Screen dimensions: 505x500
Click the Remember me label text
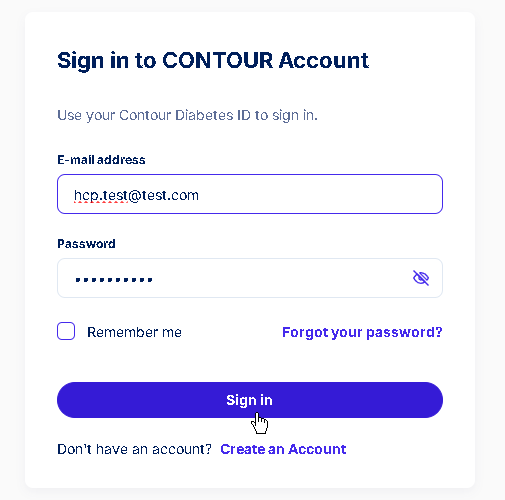point(134,332)
